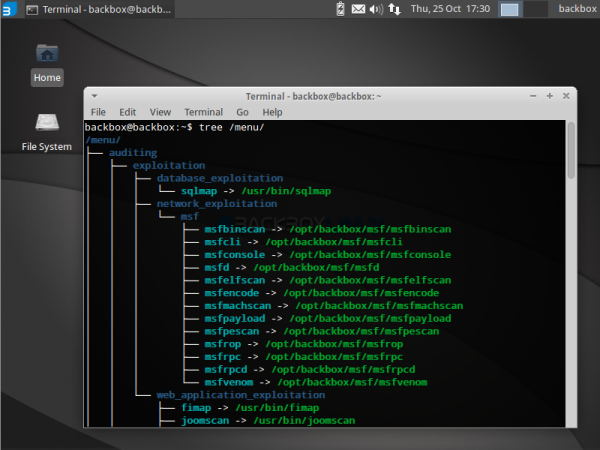Open the View menu
Image resolution: width=600 pixels, height=450 pixels.
pos(160,112)
